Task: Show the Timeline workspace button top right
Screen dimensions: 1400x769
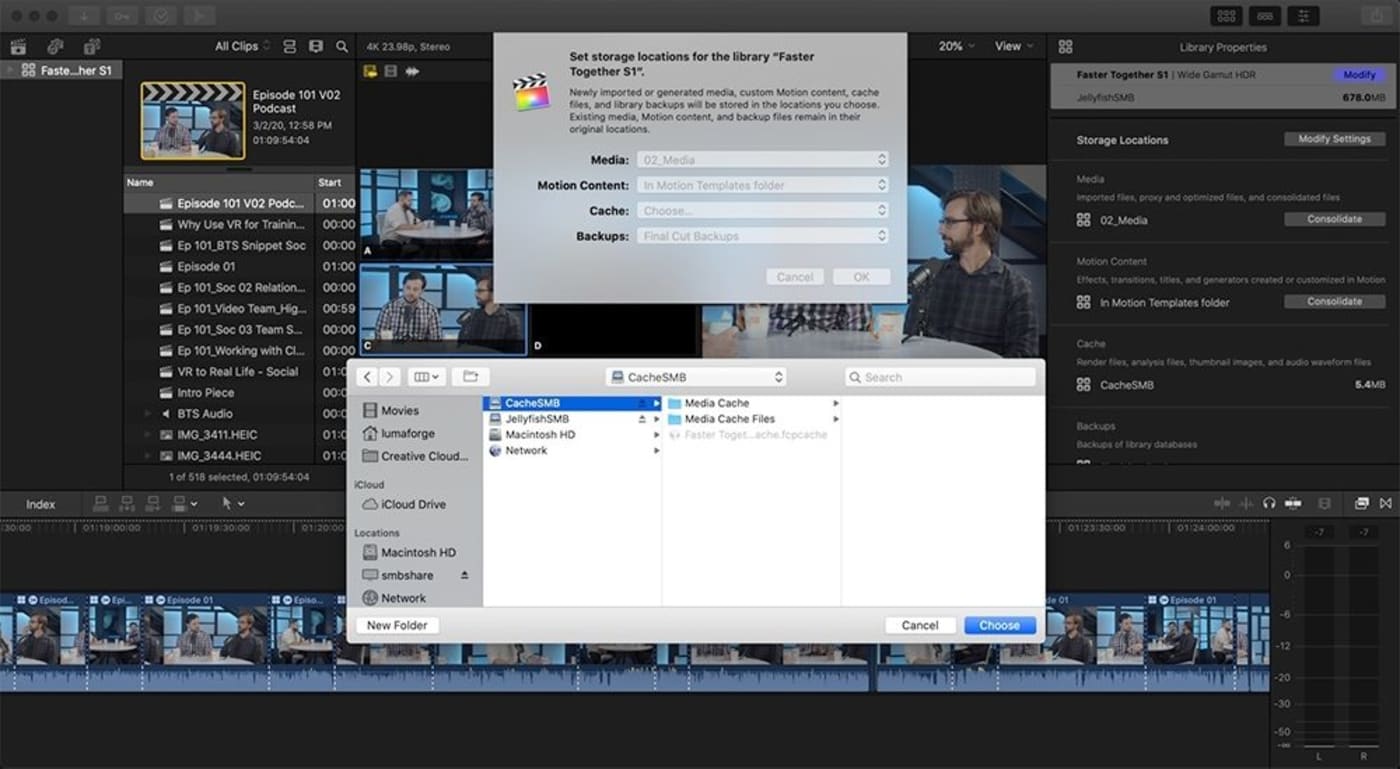Action: 1265,16
